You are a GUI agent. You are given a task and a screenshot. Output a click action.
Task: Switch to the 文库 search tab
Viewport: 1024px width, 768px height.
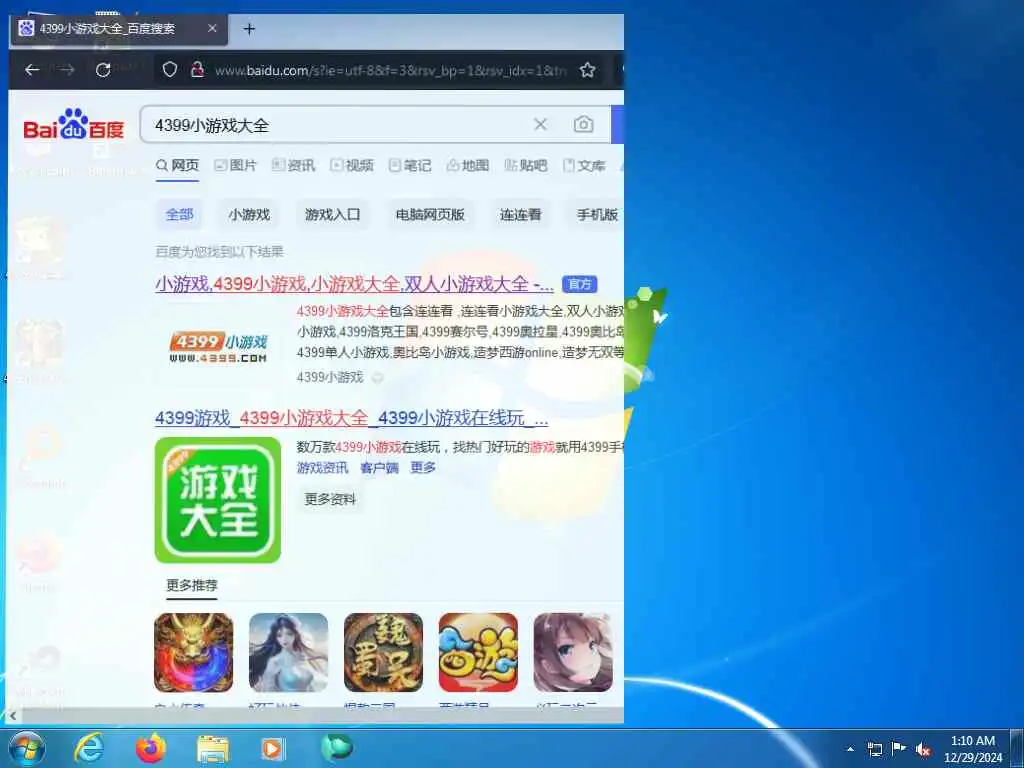click(x=584, y=166)
